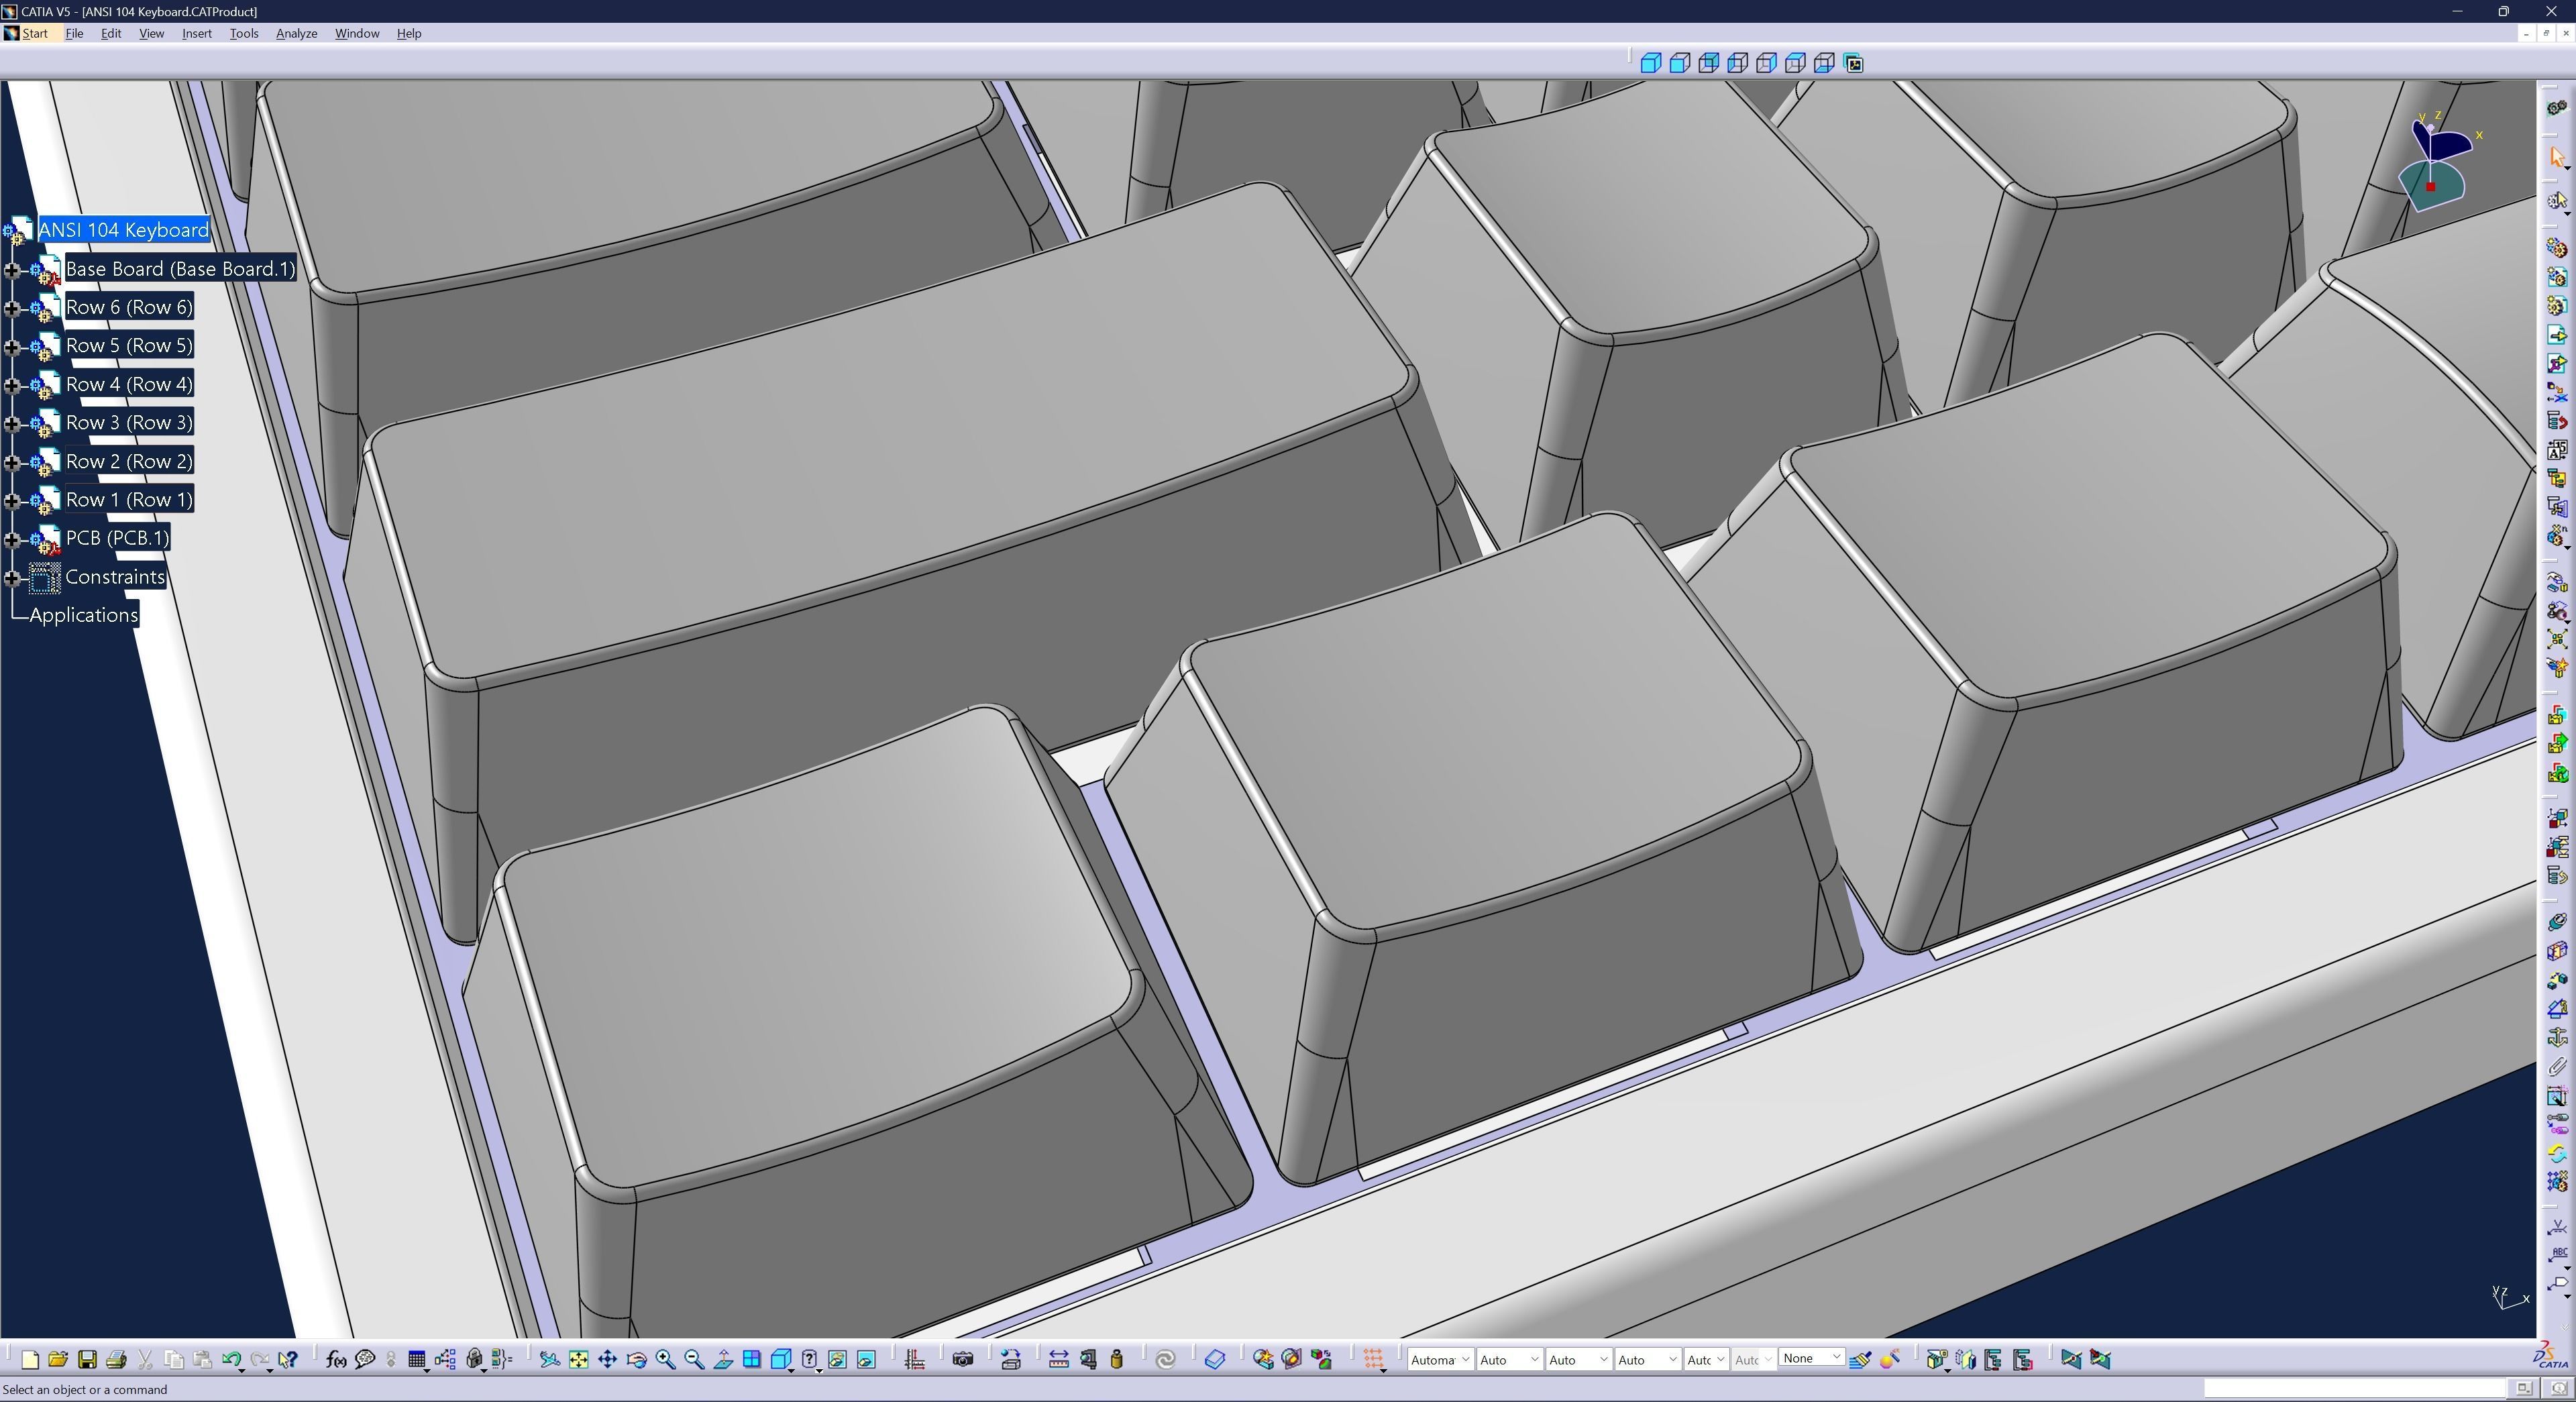
Task: Expand the PCB tree node
Action: coord(12,540)
